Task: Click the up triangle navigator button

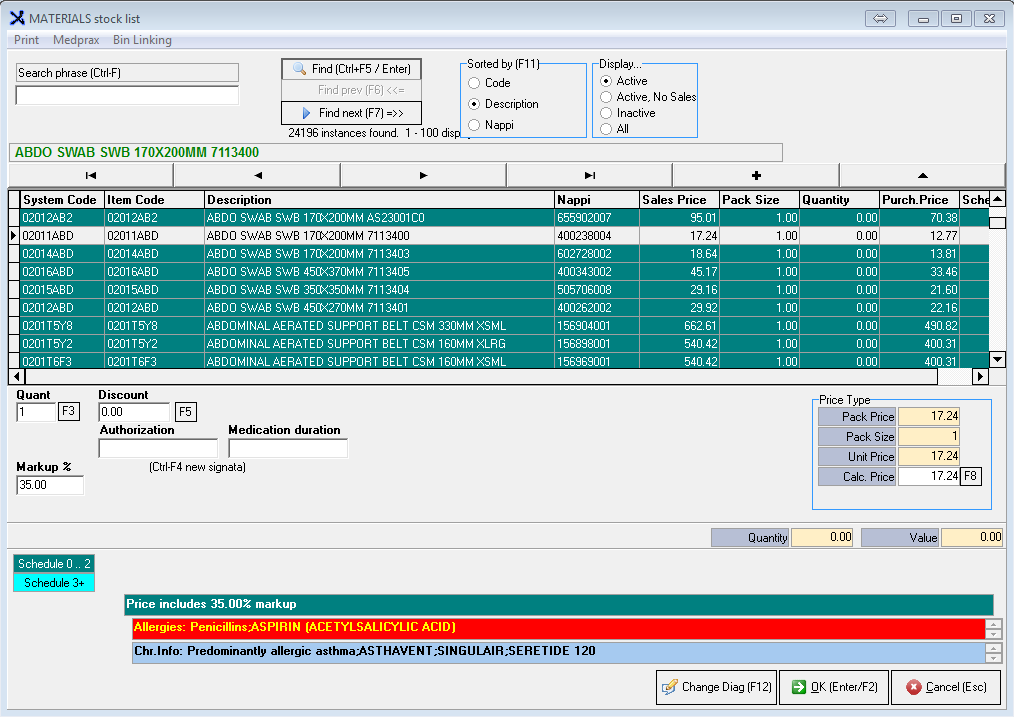Action: [922, 175]
